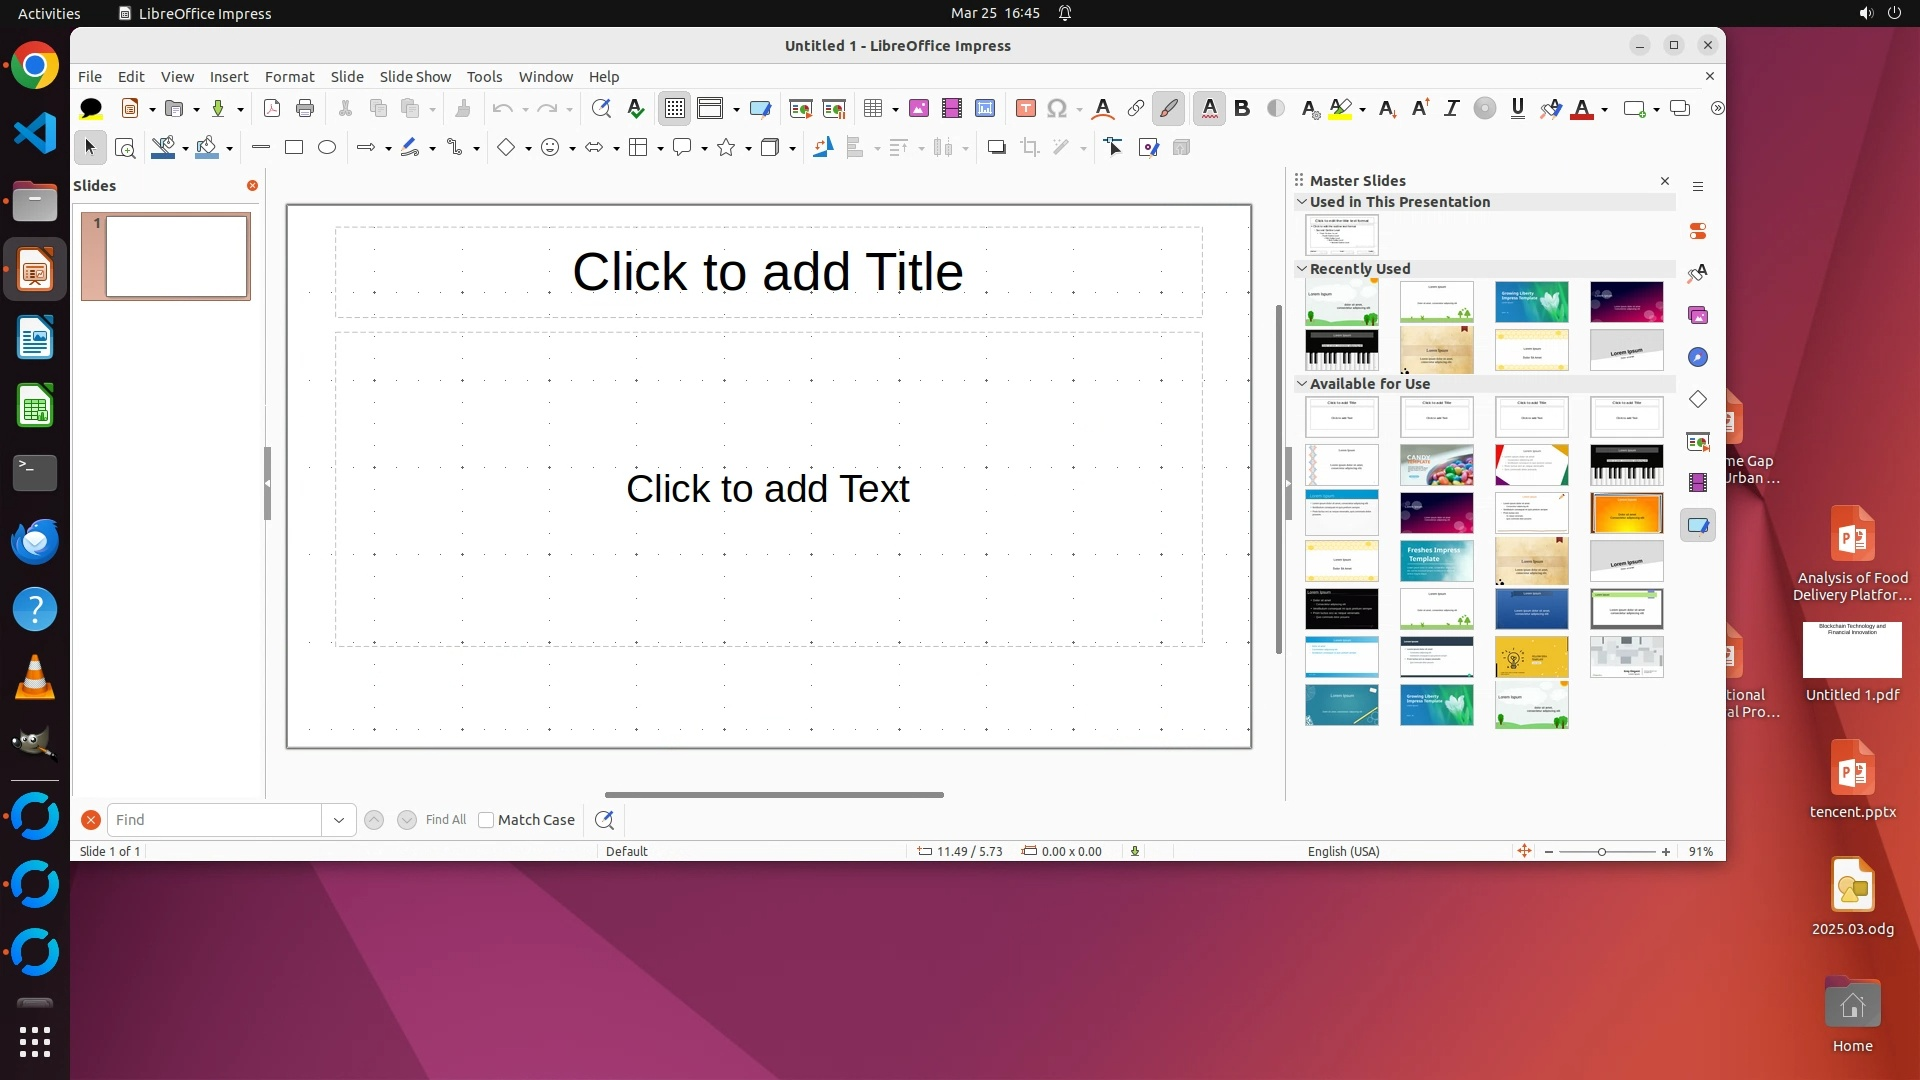
Task: Click the zoom slider in status bar
Action: pyautogui.click(x=1602, y=852)
